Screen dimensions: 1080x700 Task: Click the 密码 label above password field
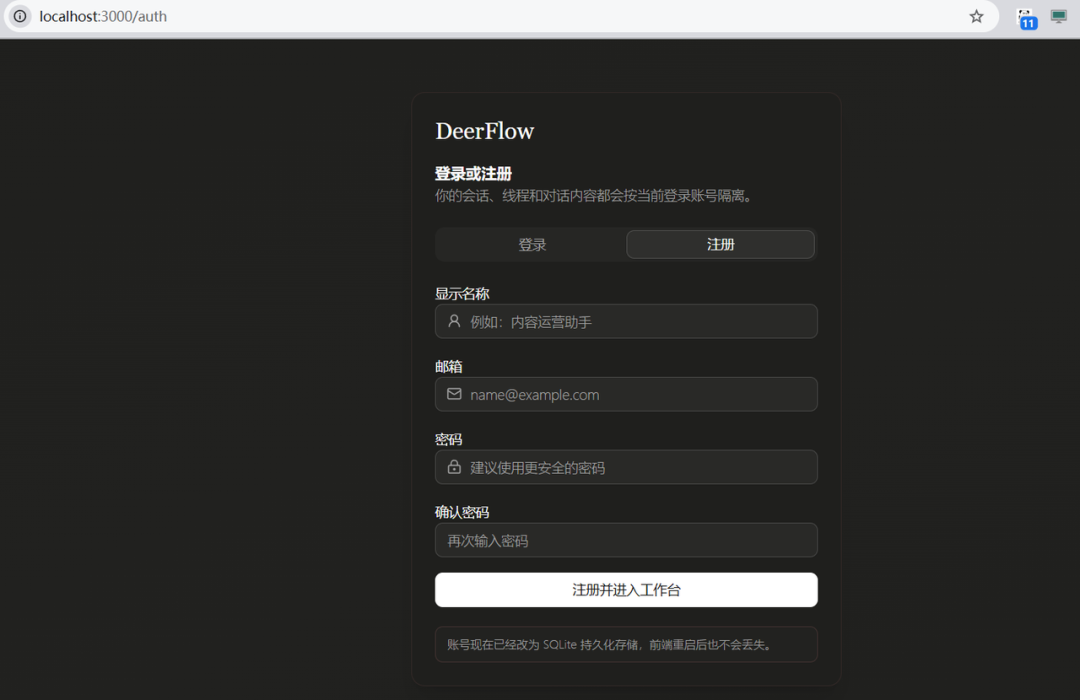point(448,440)
